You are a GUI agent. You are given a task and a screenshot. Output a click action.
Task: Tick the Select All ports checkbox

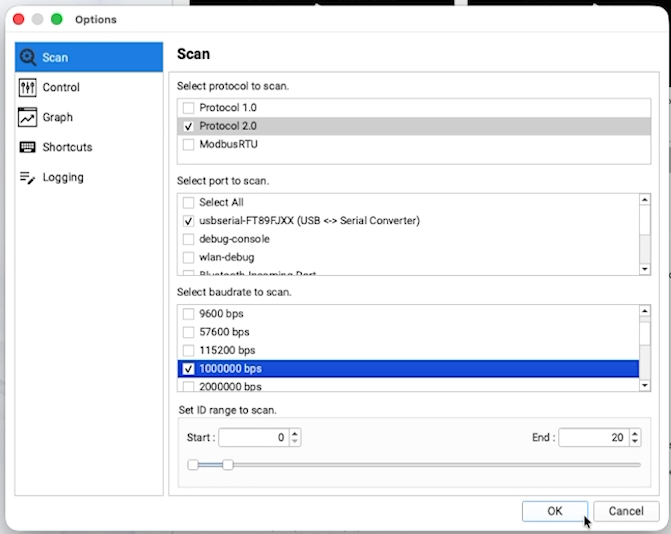[188, 202]
